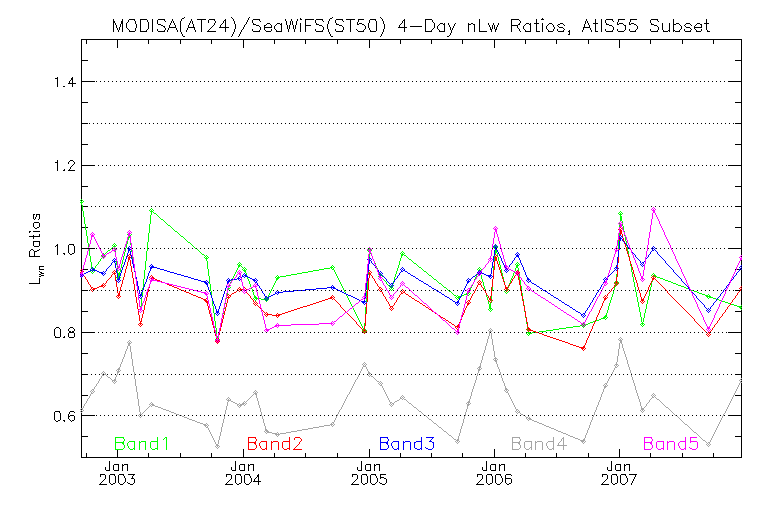768x512 pixels.
Task: Click the Jan 2006 x-axis label
Action: (x=494, y=473)
